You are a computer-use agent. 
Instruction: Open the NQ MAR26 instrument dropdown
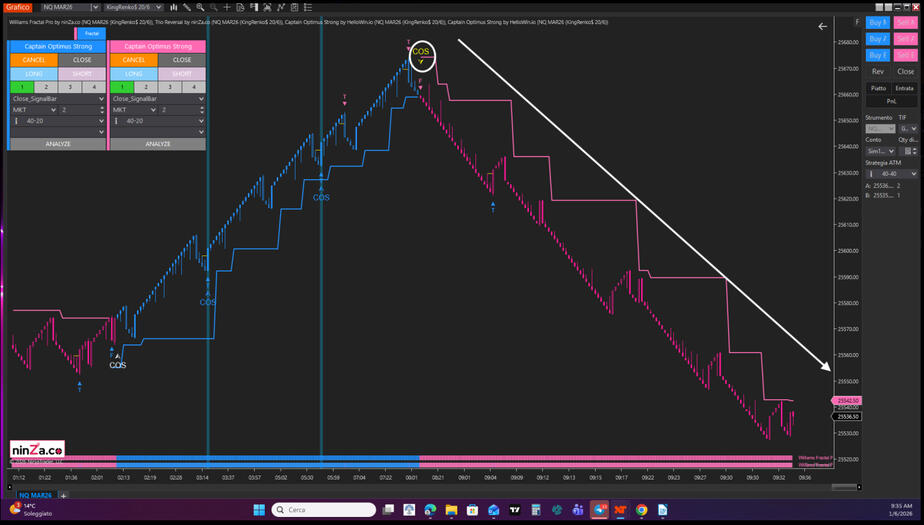point(69,7)
